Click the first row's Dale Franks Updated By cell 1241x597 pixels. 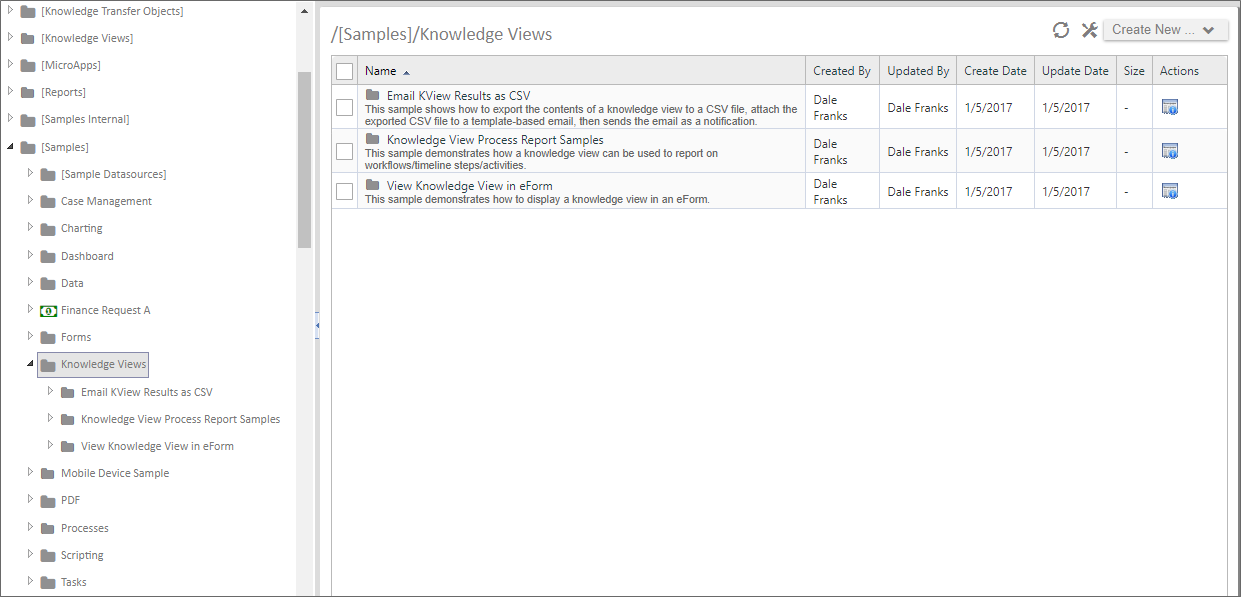pyautogui.click(x=918, y=107)
